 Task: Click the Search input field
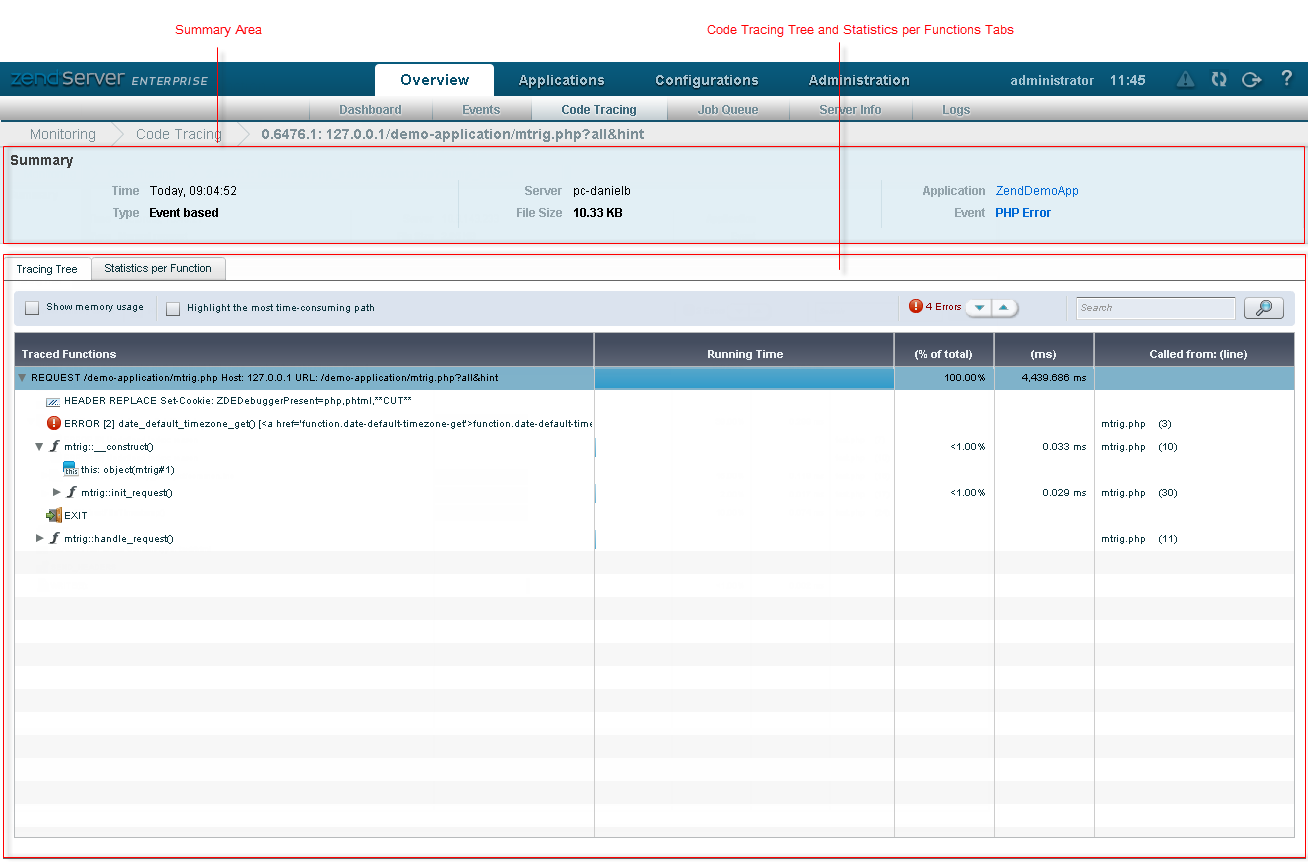(x=1155, y=308)
